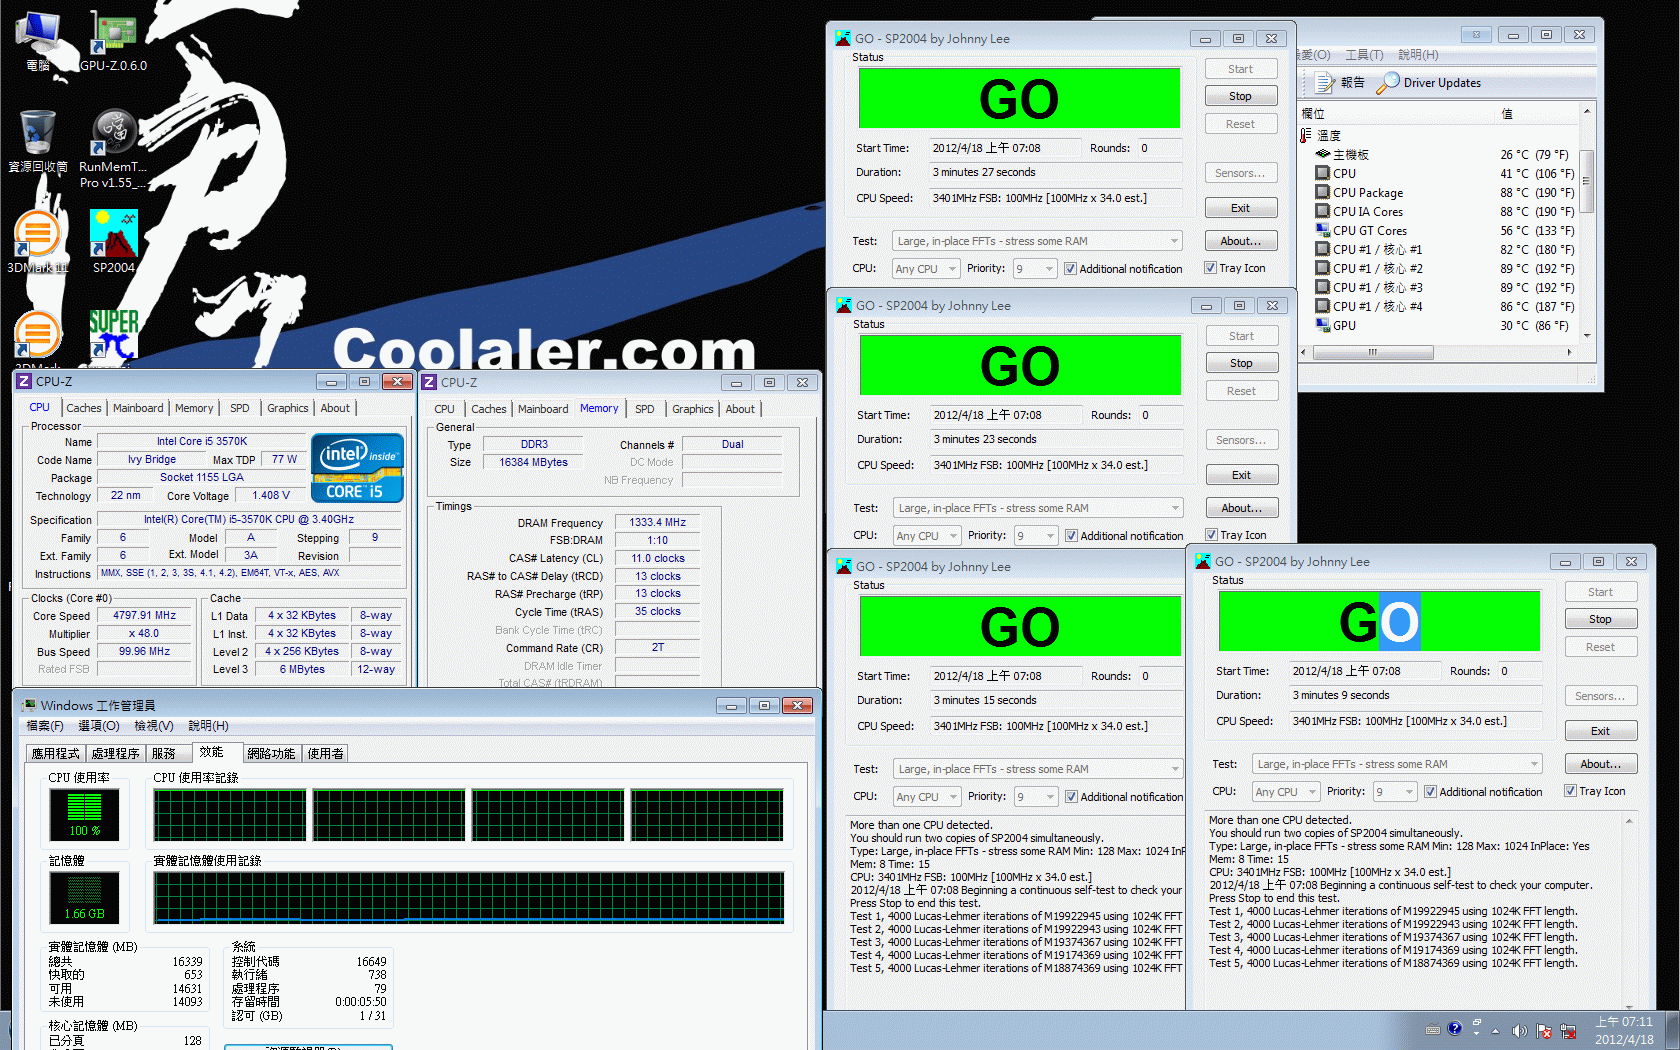The height and width of the screenshot is (1050, 1680).
Task: Open Test dropdown in 23-seconds SP2004 window
Action: 1038,508
